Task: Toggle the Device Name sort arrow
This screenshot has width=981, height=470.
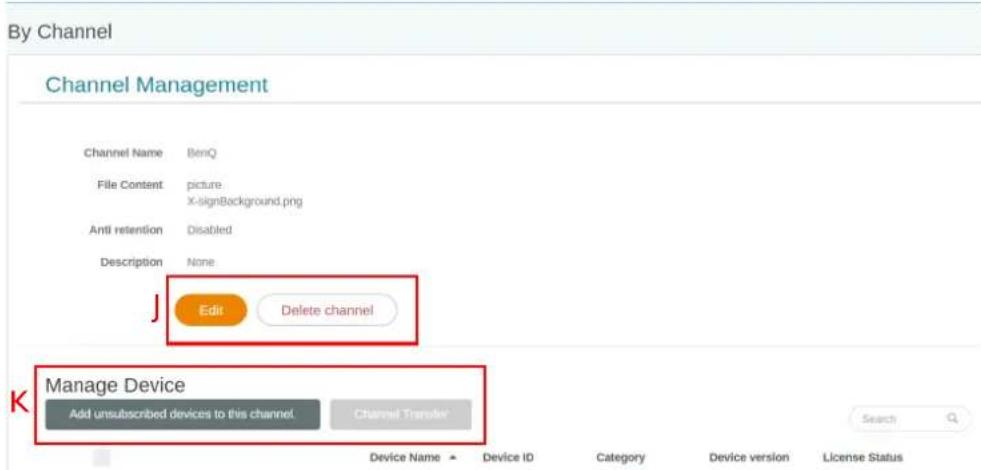Action: tap(452, 458)
